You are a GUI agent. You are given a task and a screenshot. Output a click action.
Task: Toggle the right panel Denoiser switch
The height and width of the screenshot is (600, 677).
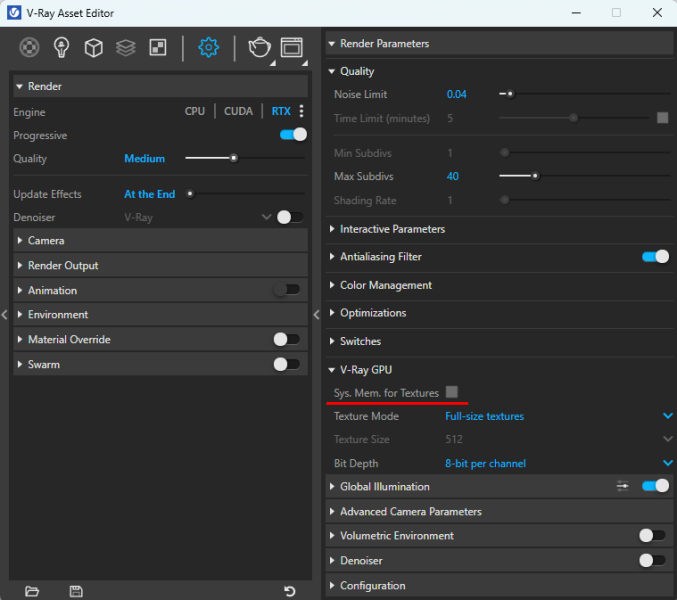coord(652,560)
